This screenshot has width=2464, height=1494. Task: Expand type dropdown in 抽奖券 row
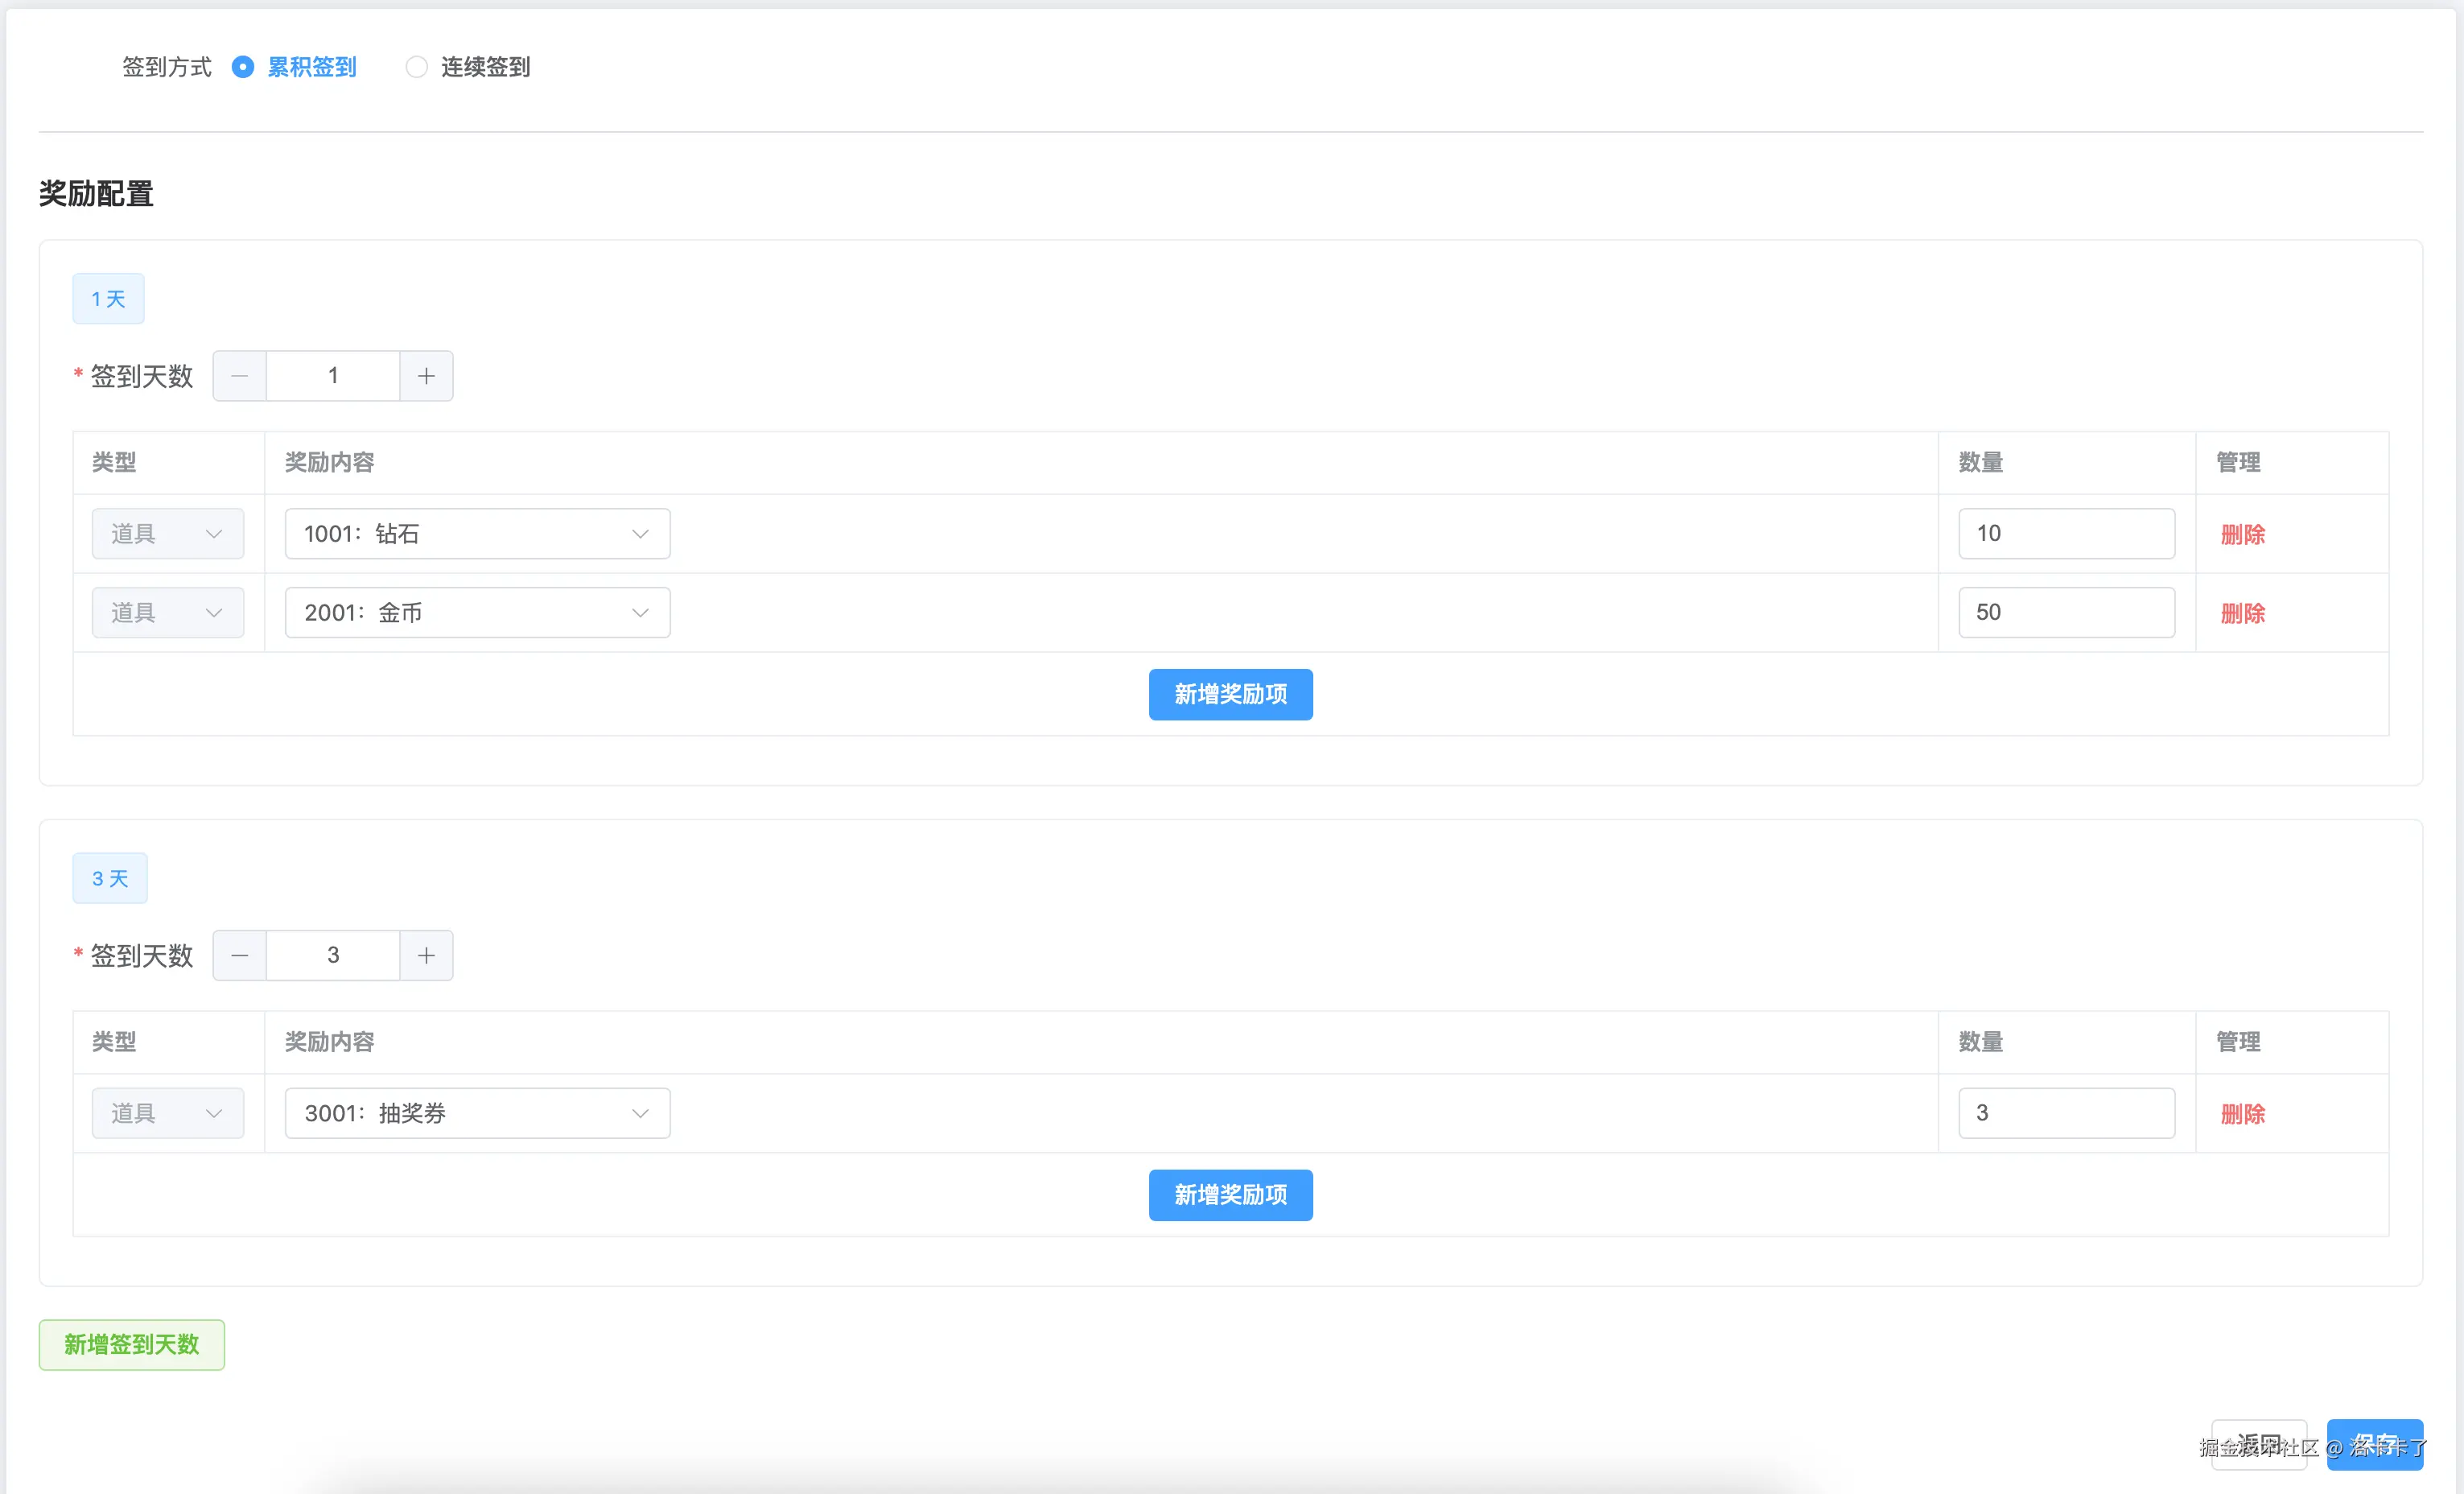click(x=168, y=1113)
